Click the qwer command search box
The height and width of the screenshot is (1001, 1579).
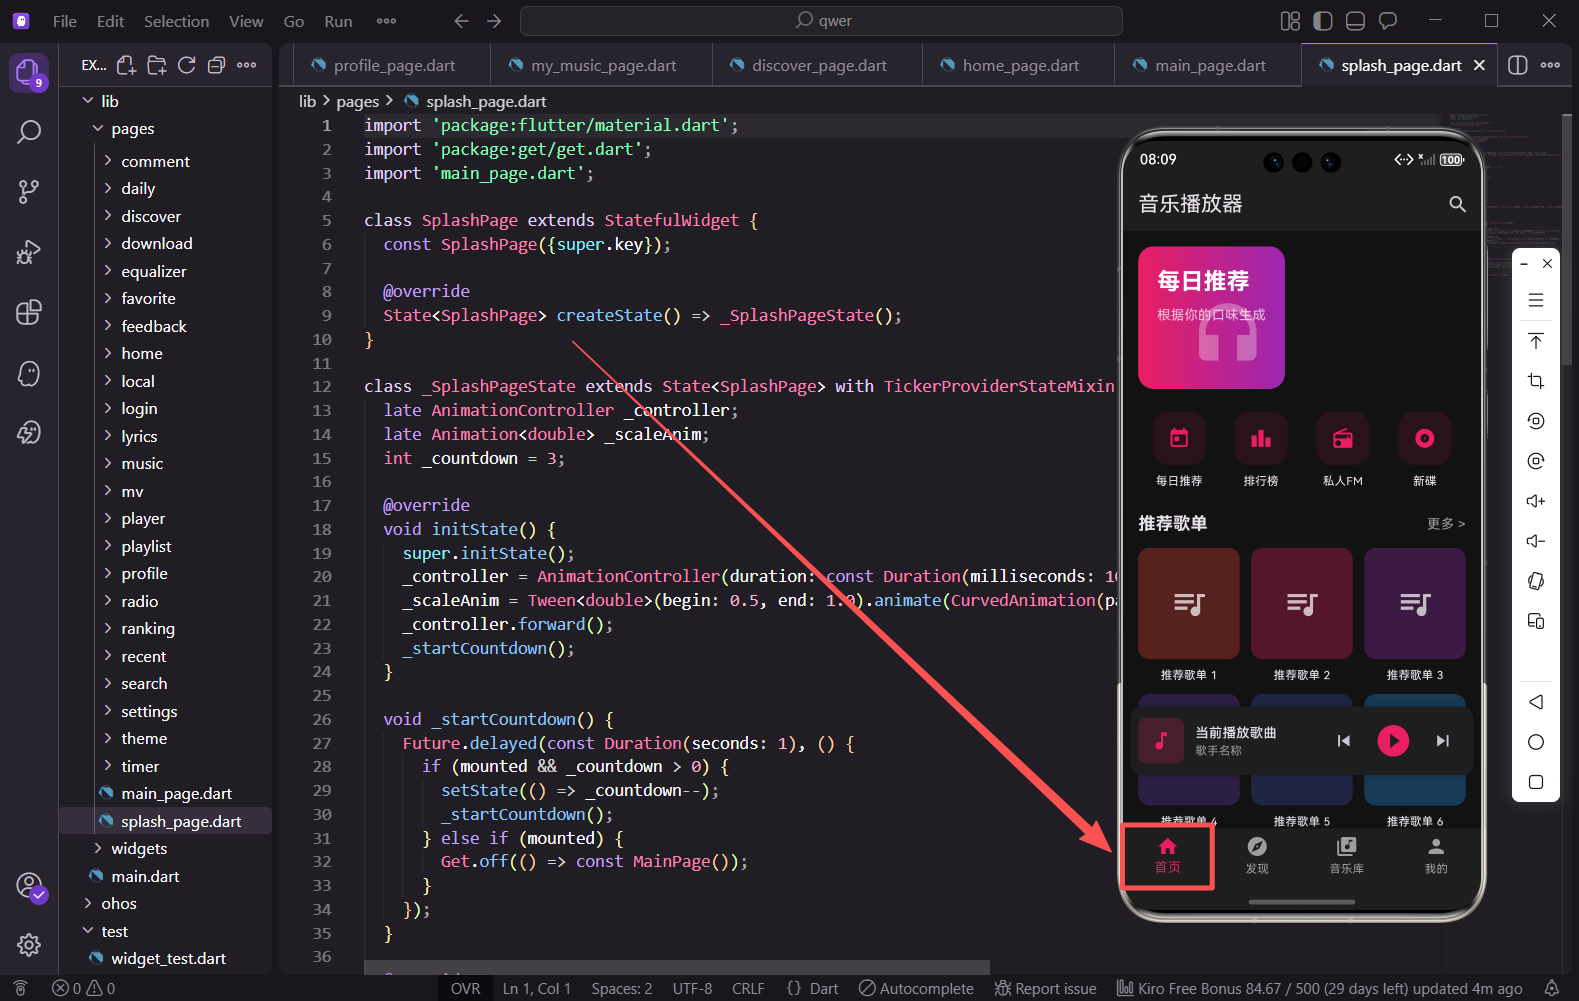click(821, 21)
